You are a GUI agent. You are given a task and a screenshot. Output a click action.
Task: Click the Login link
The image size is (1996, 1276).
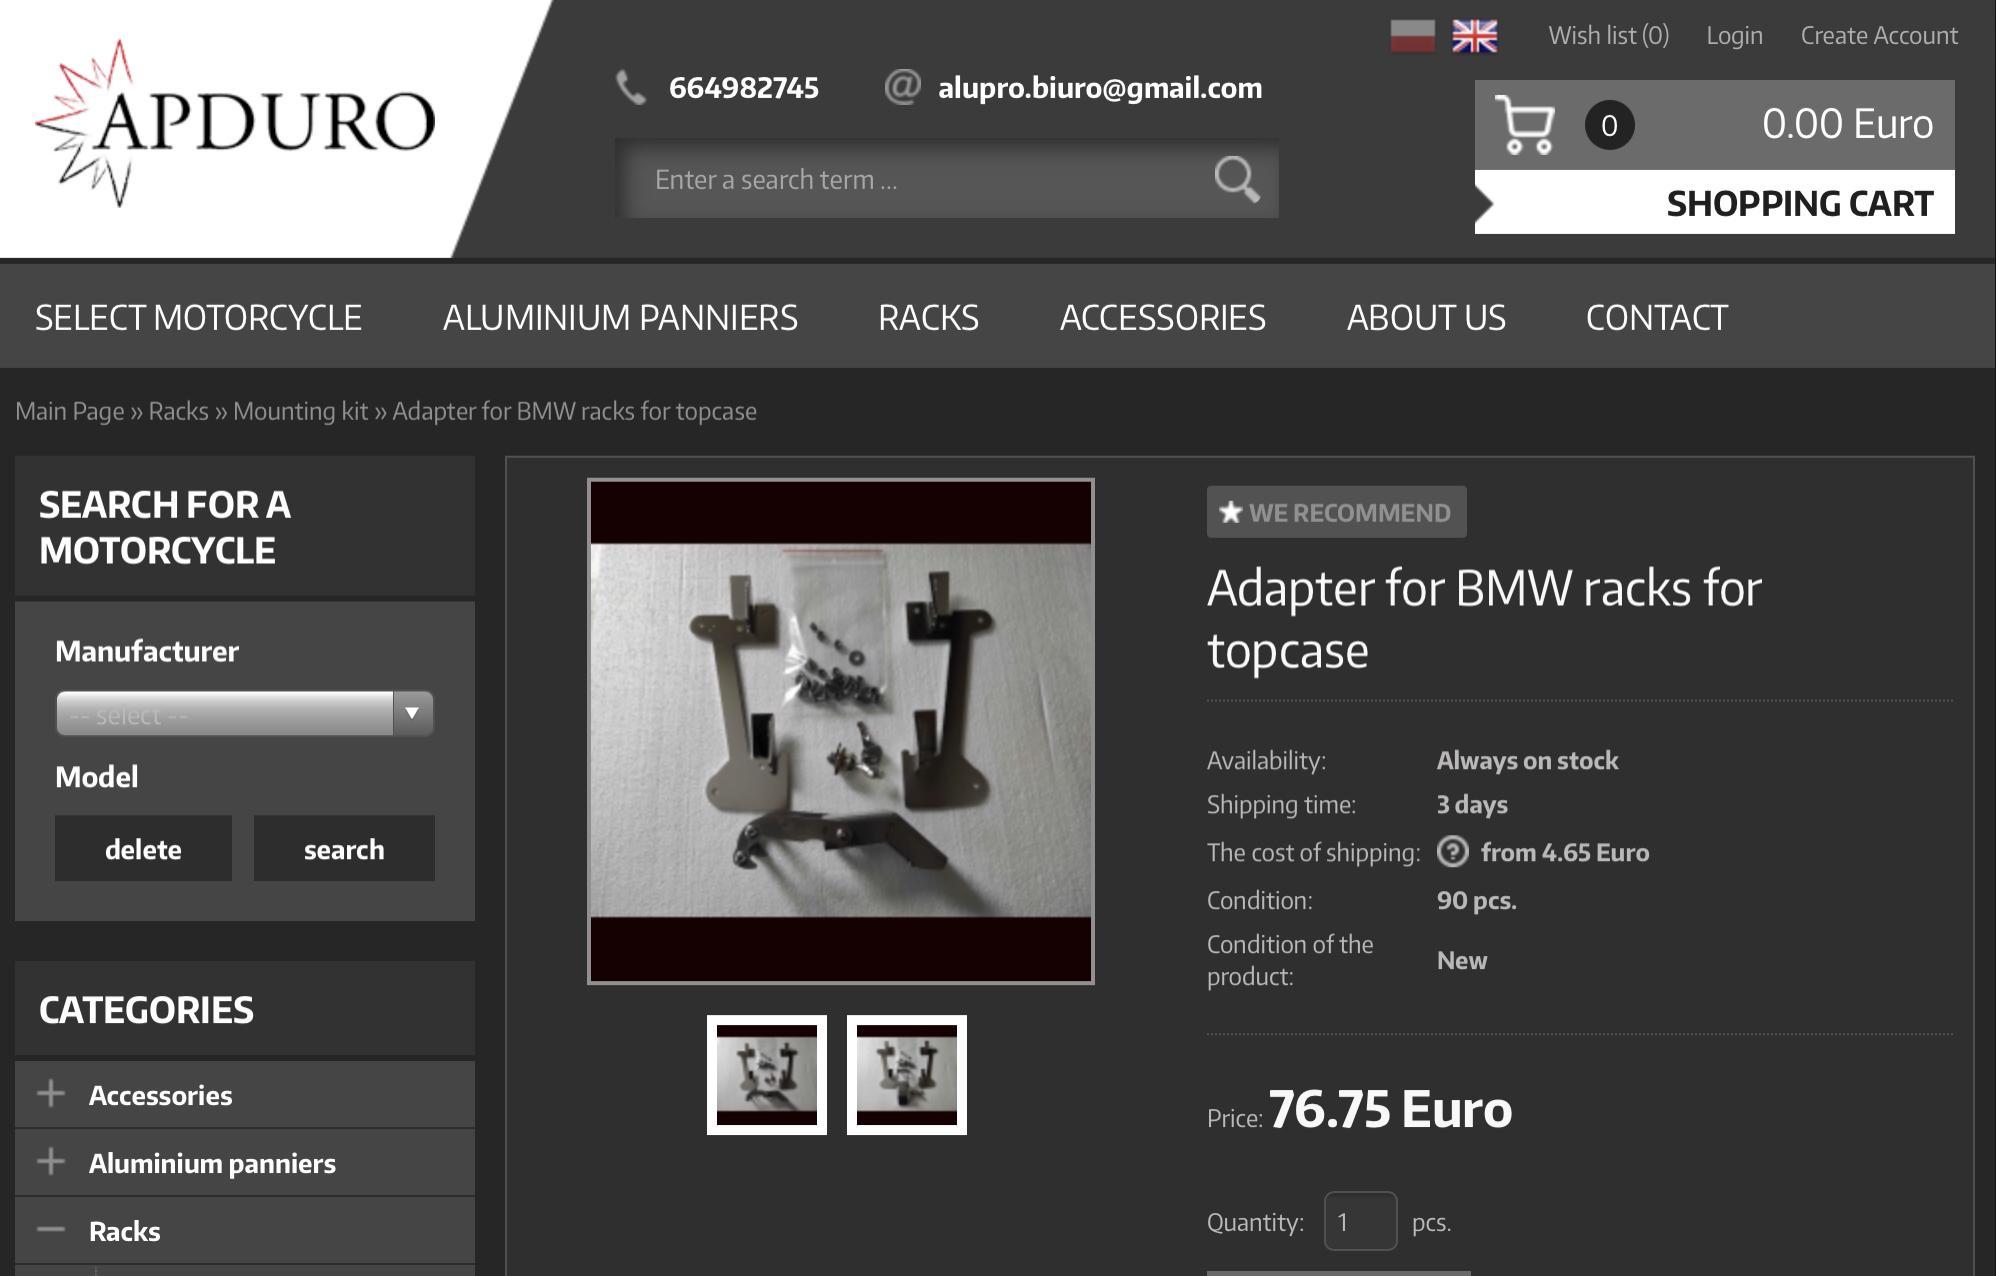pos(1734,36)
